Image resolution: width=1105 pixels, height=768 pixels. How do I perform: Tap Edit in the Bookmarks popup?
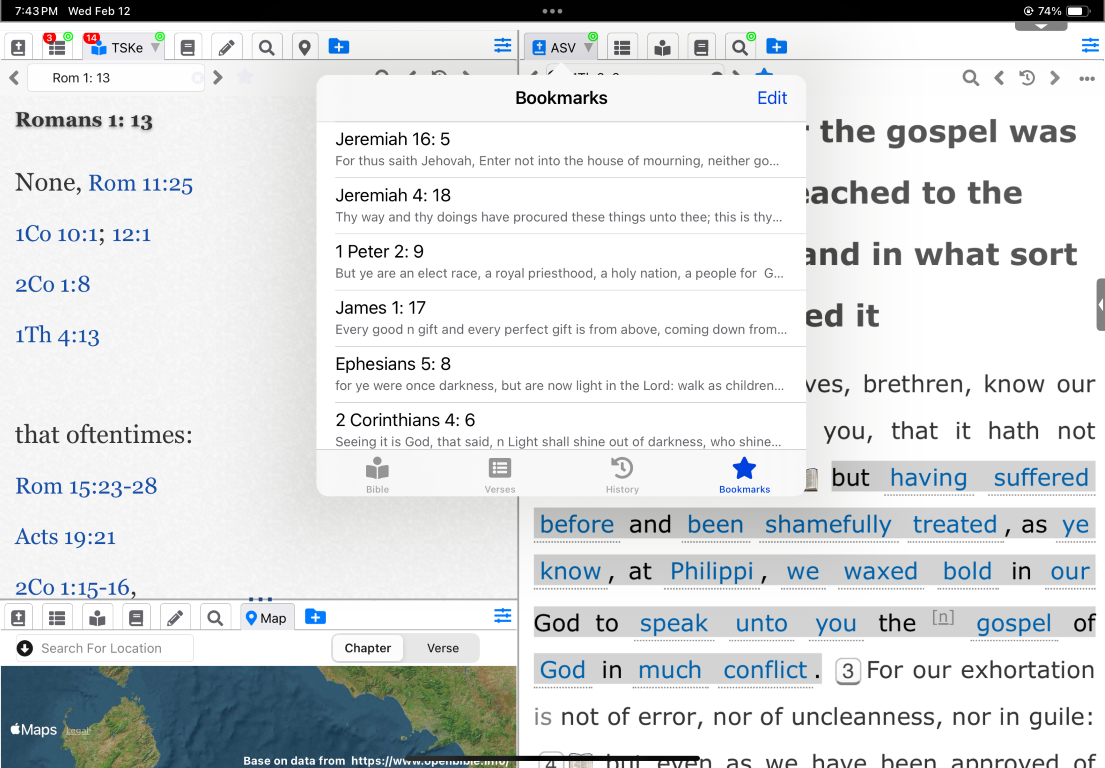772,98
